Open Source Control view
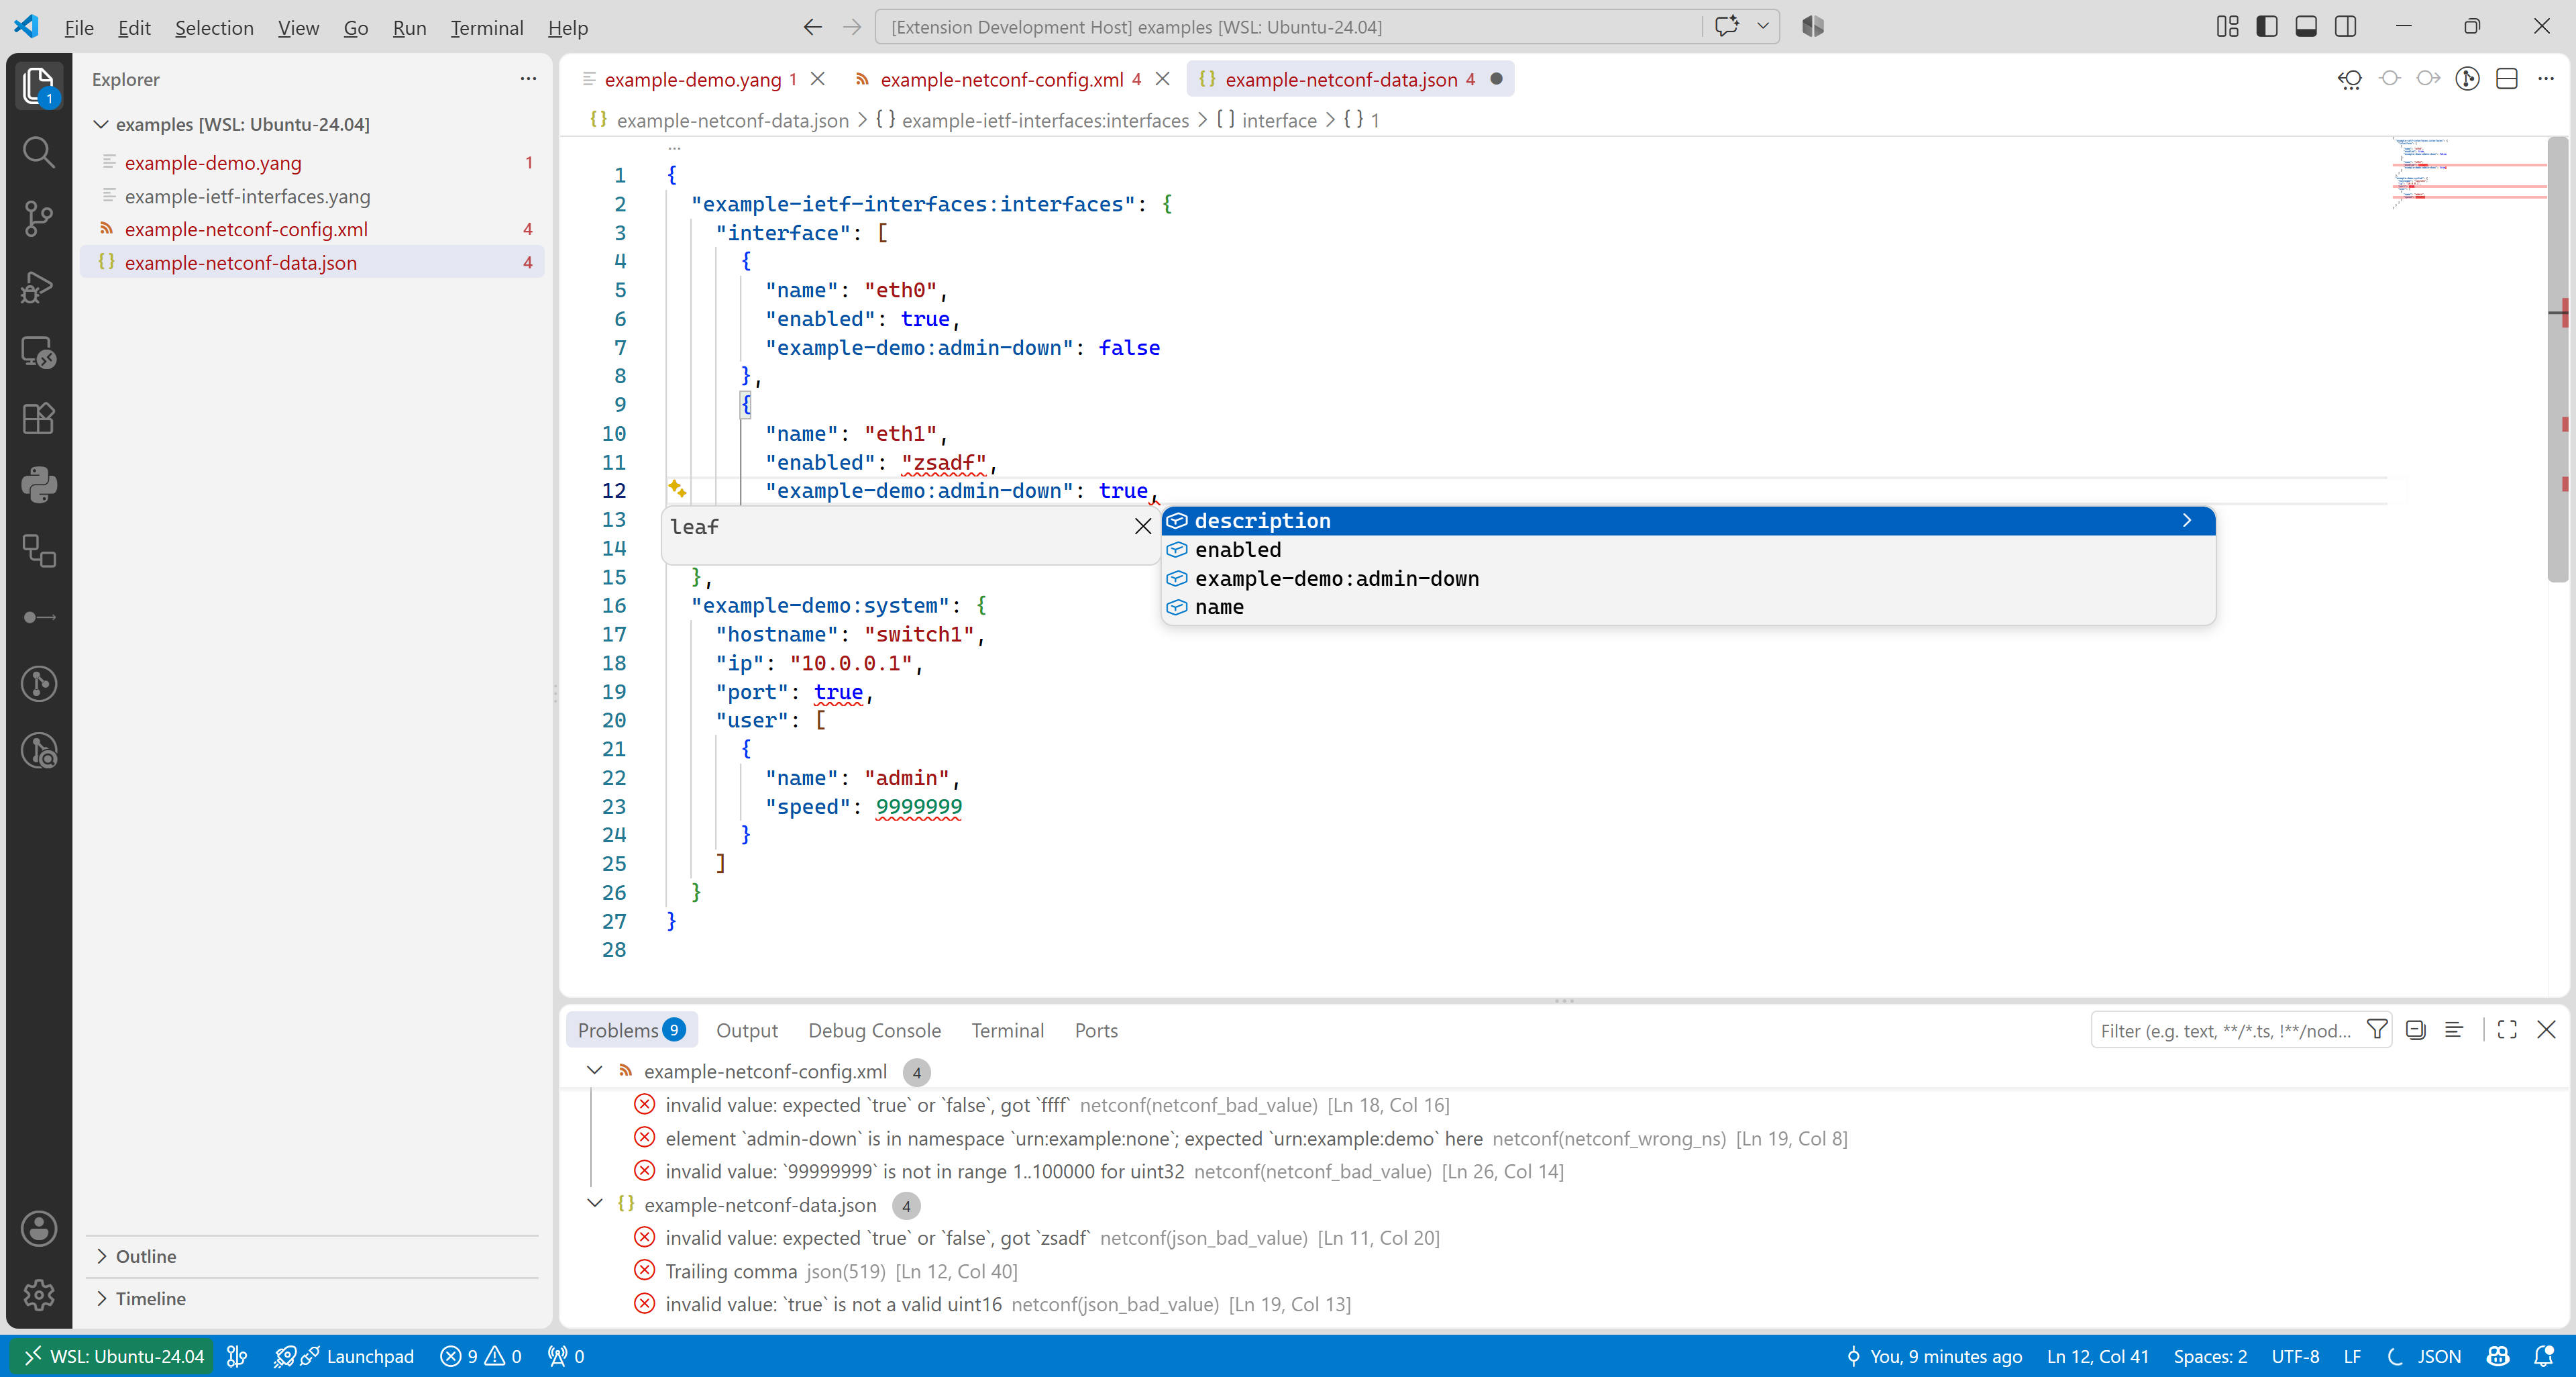 (x=38, y=218)
